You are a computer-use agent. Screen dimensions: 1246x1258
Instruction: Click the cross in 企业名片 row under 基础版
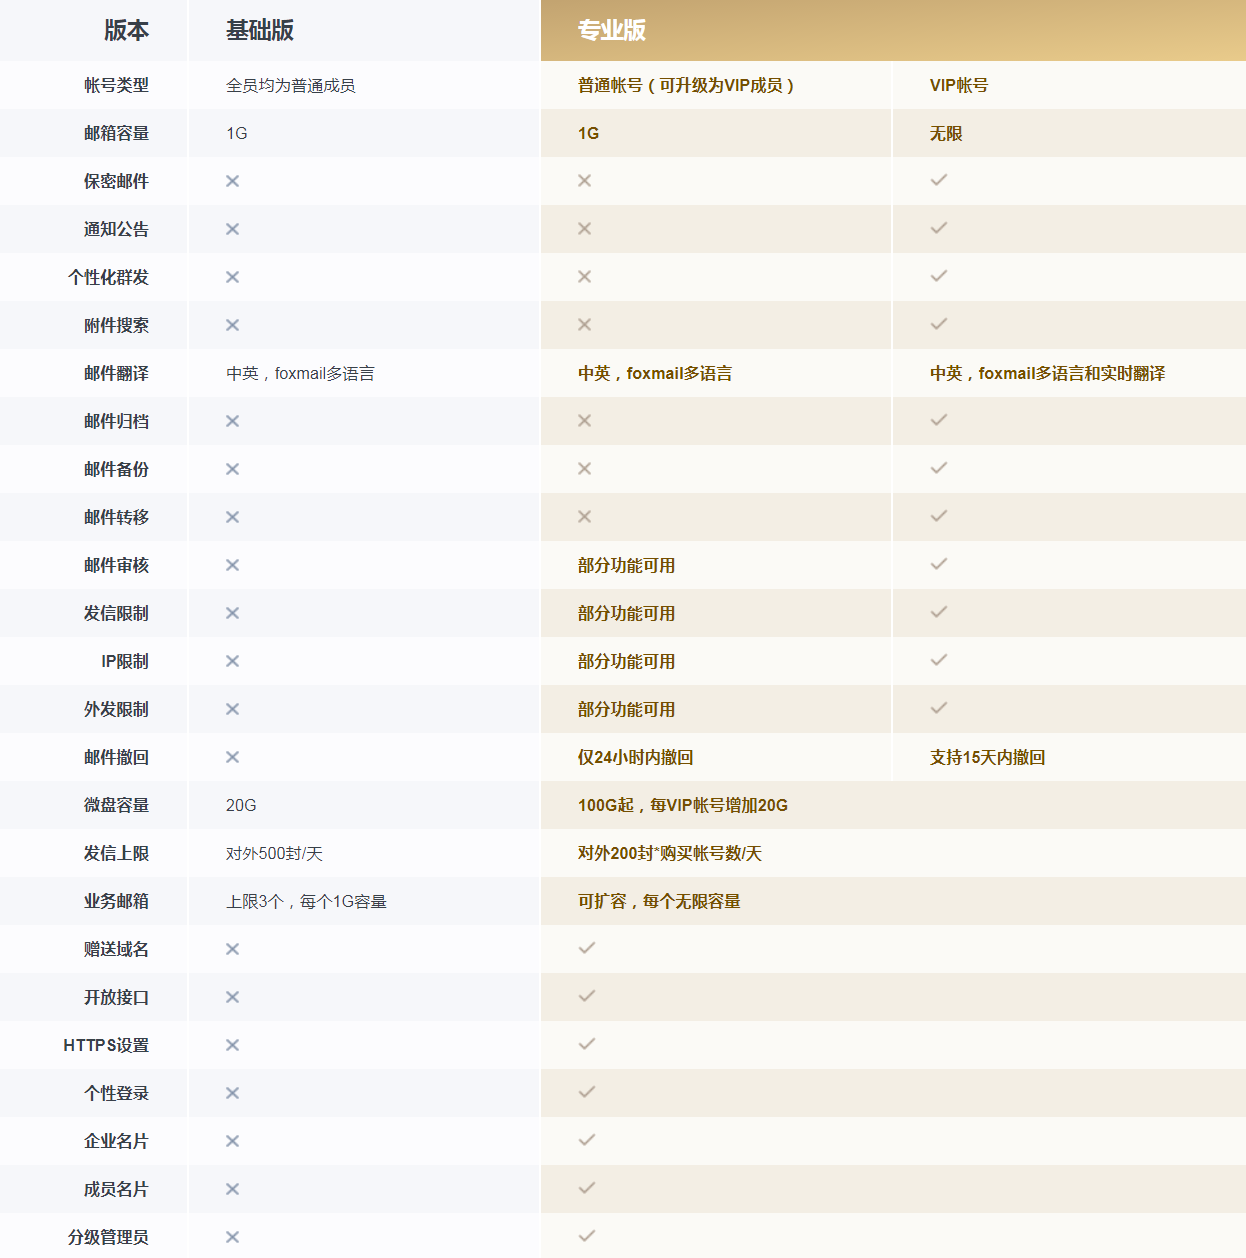(232, 1141)
